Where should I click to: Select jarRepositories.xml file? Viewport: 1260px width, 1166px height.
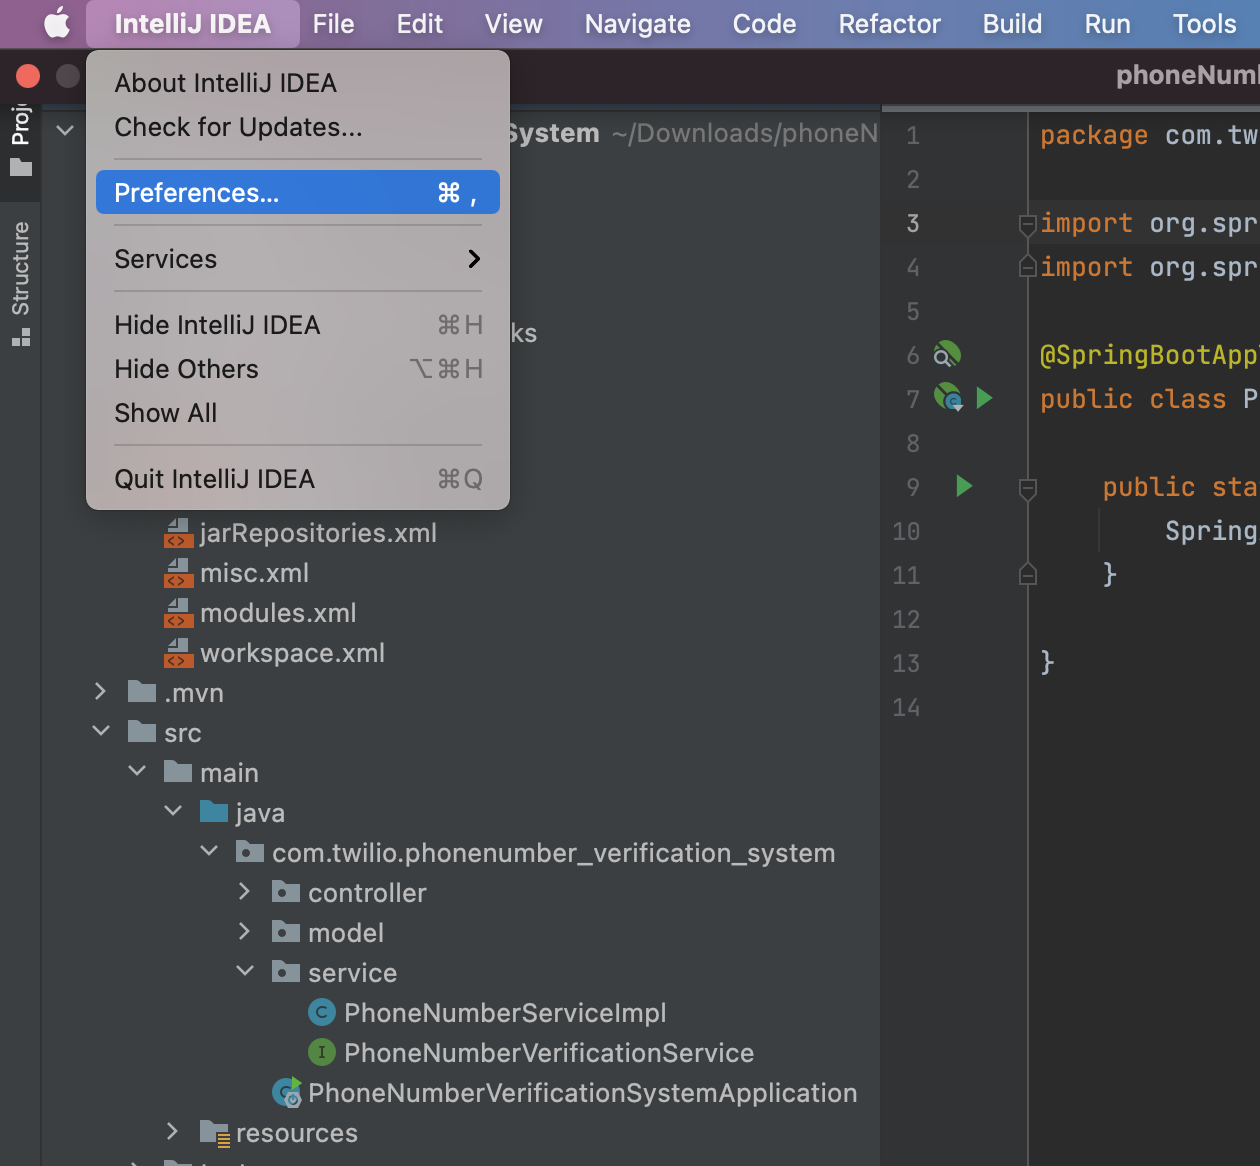(317, 533)
